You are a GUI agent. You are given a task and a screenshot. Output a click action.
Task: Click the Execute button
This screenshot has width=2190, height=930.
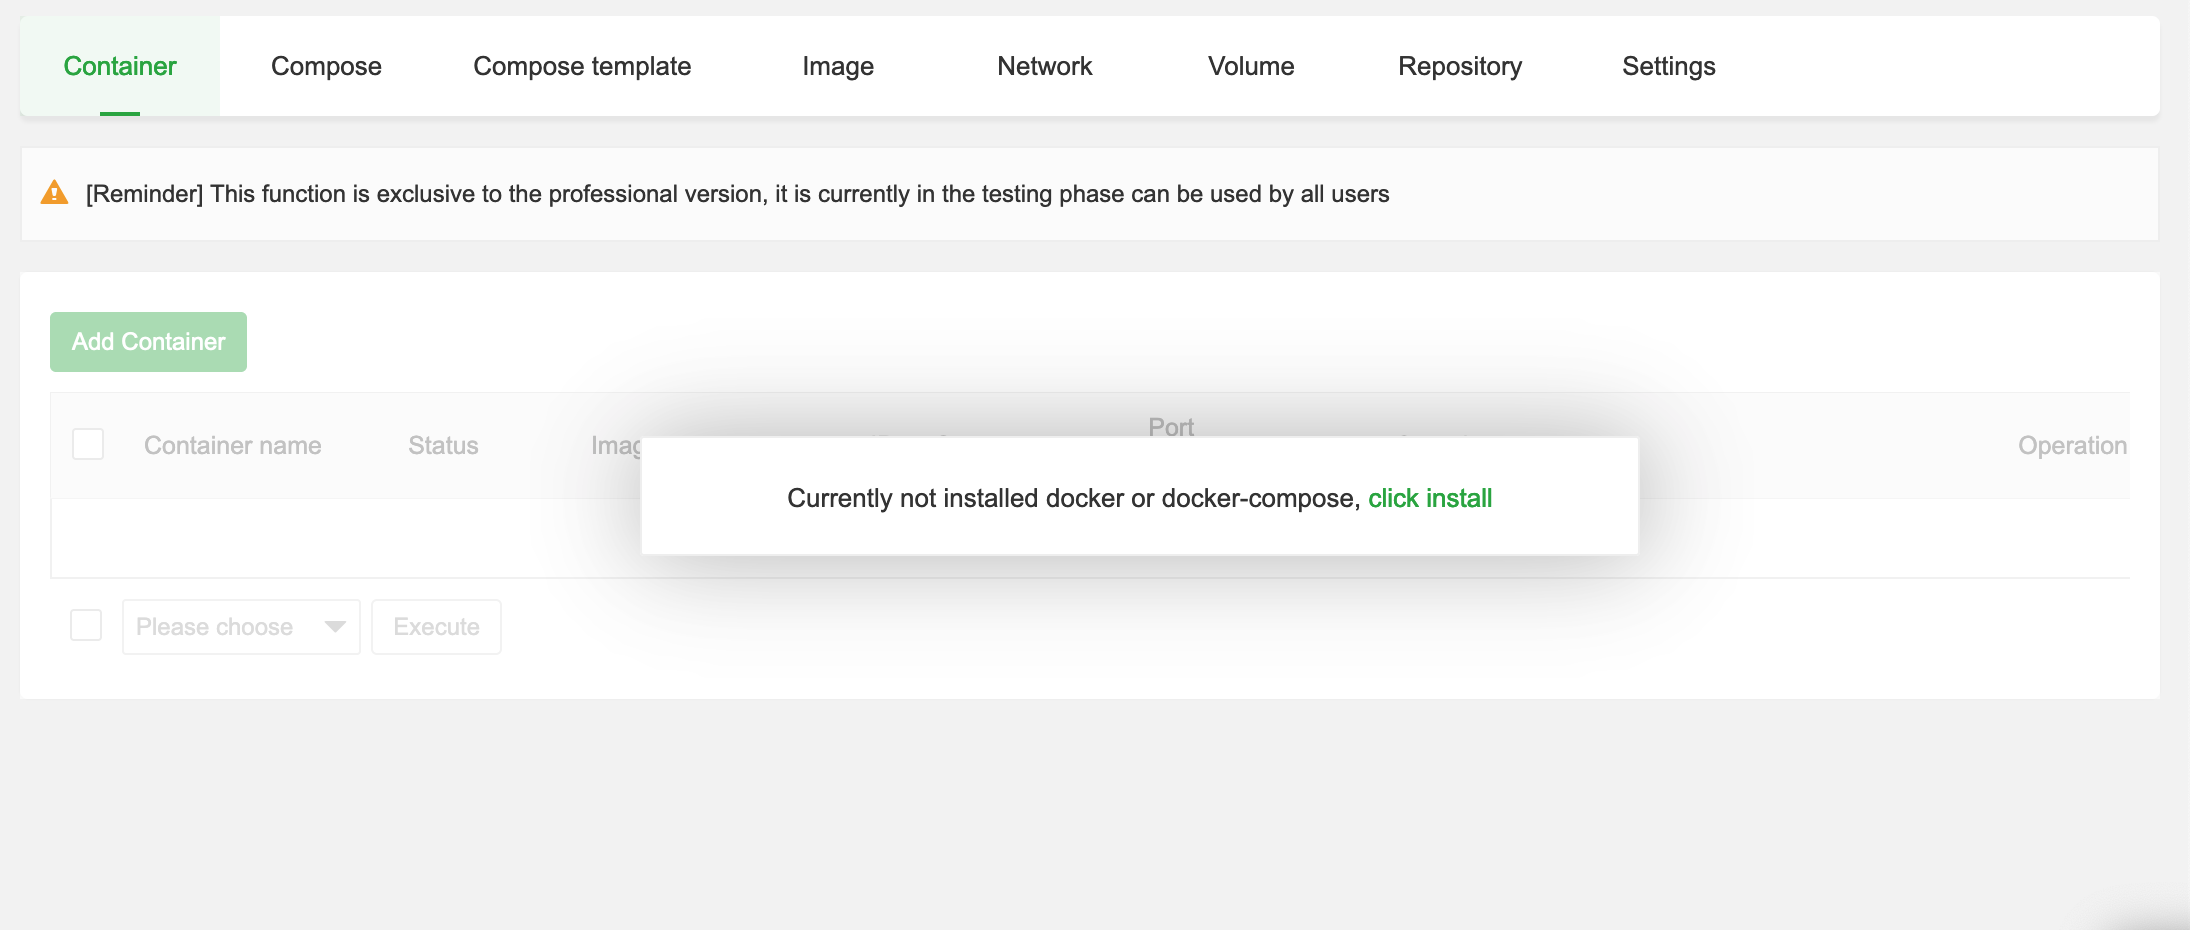(x=436, y=627)
